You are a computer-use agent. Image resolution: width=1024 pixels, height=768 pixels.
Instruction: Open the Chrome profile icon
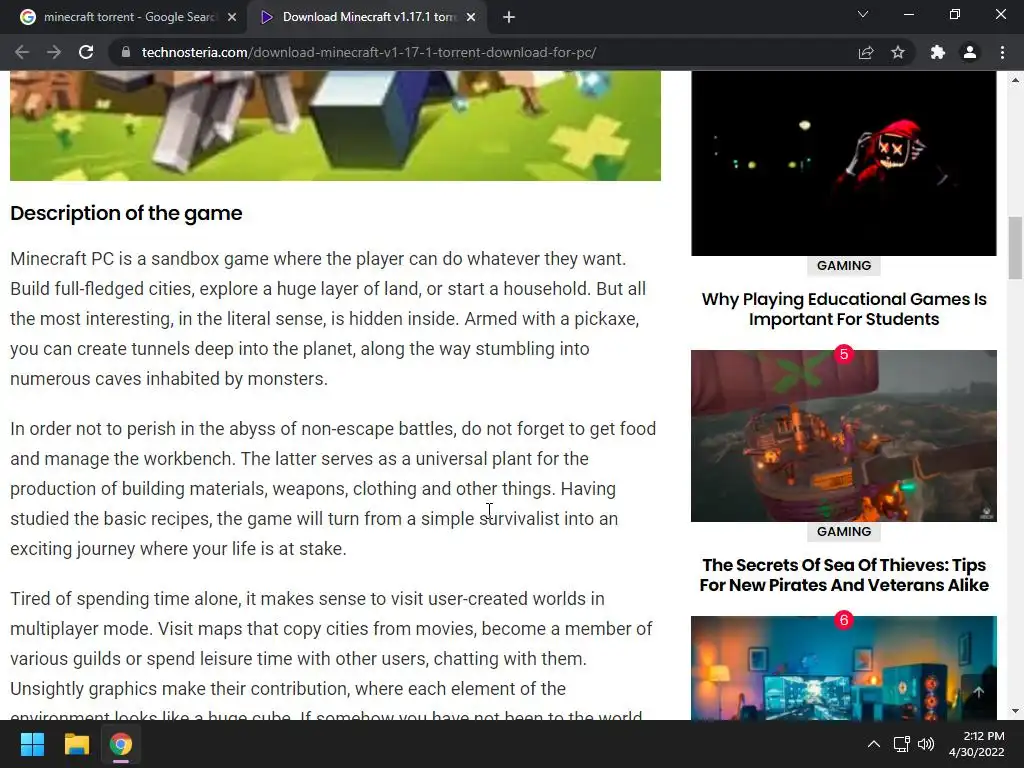pos(970,52)
